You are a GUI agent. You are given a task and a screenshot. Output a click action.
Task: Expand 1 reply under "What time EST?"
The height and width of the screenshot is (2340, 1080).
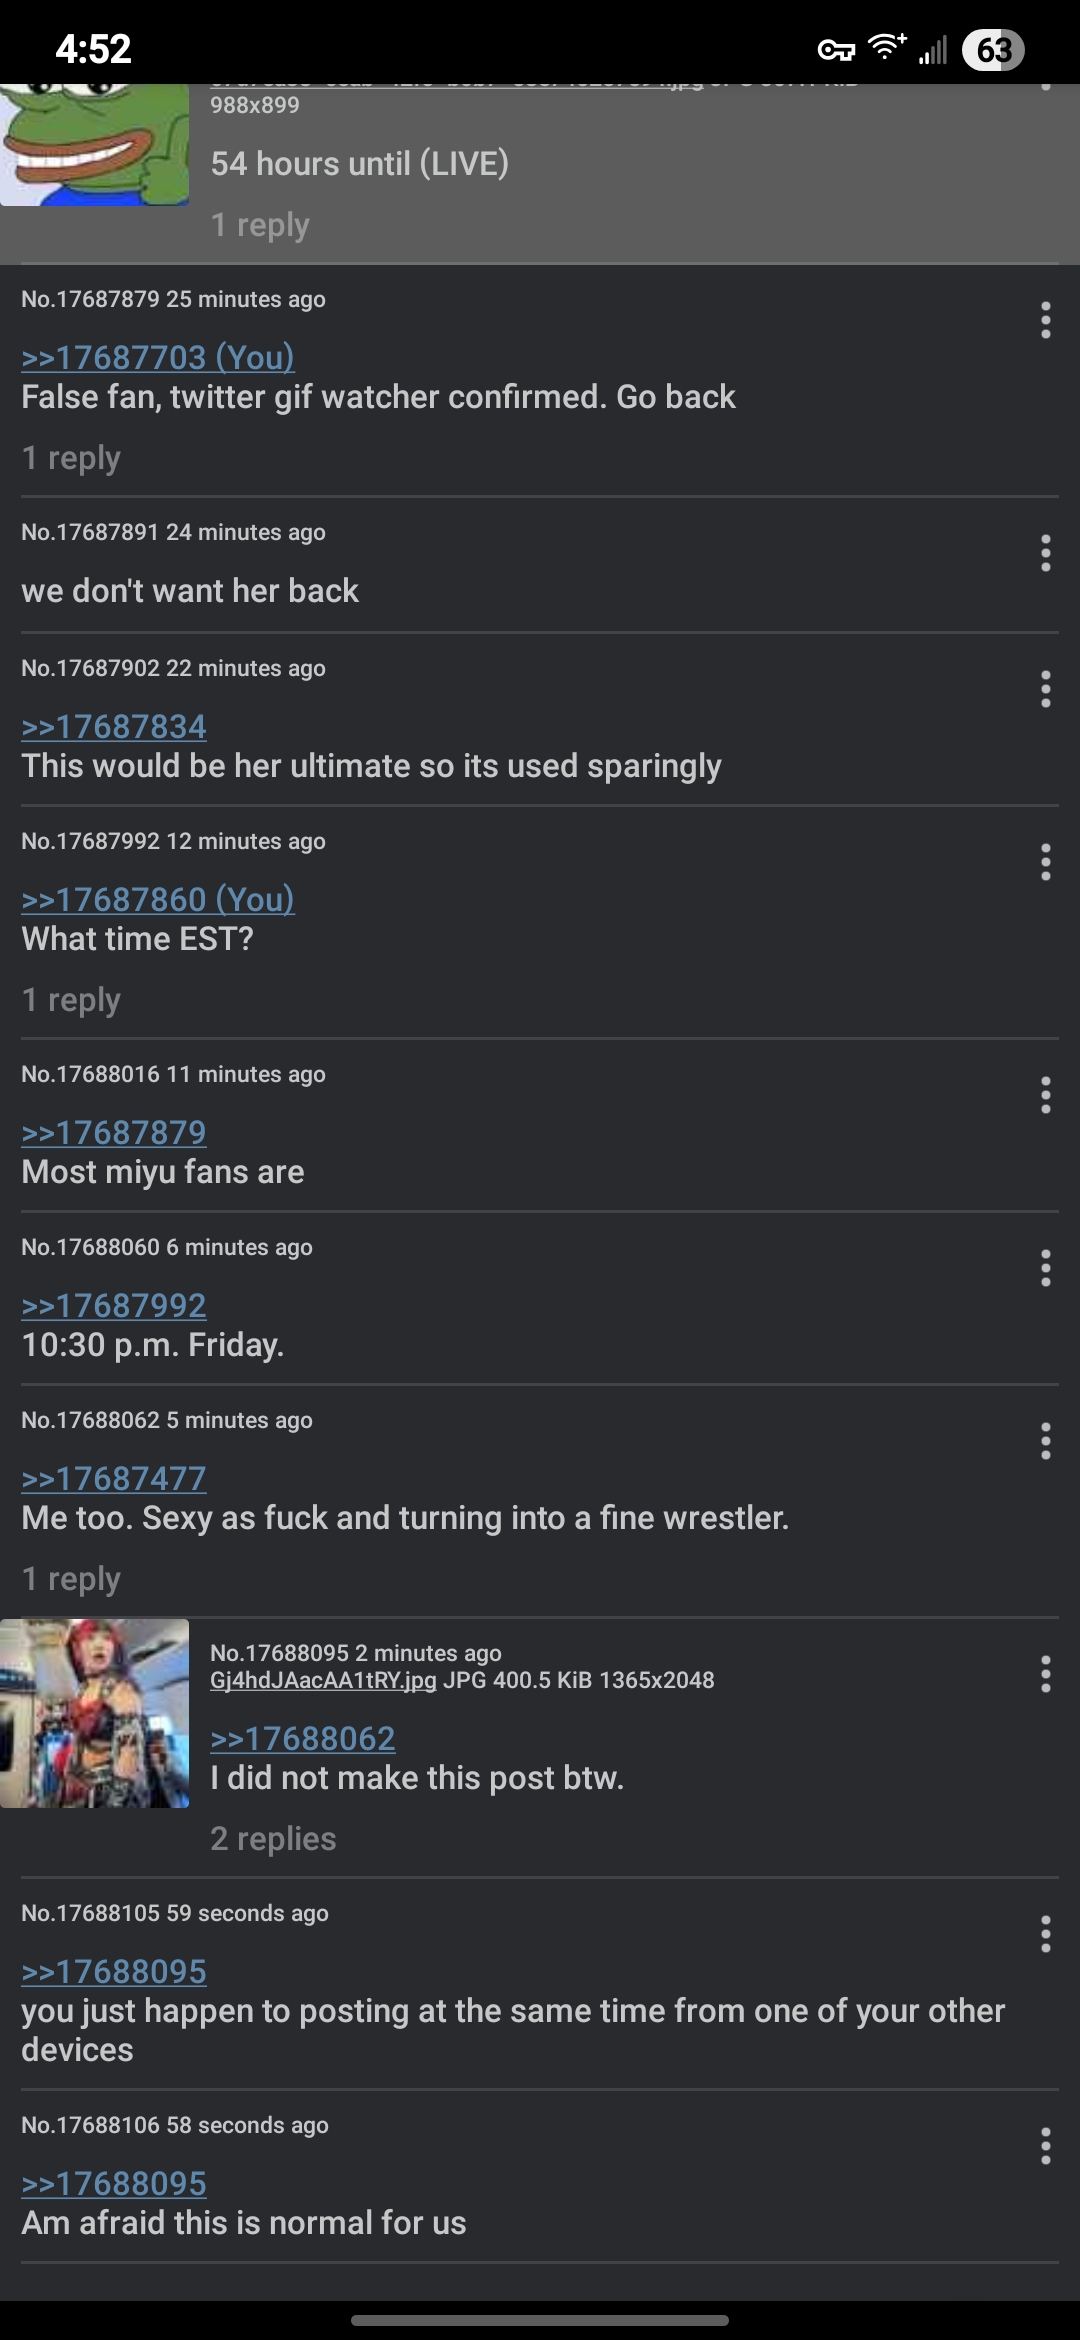point(71,1000)
